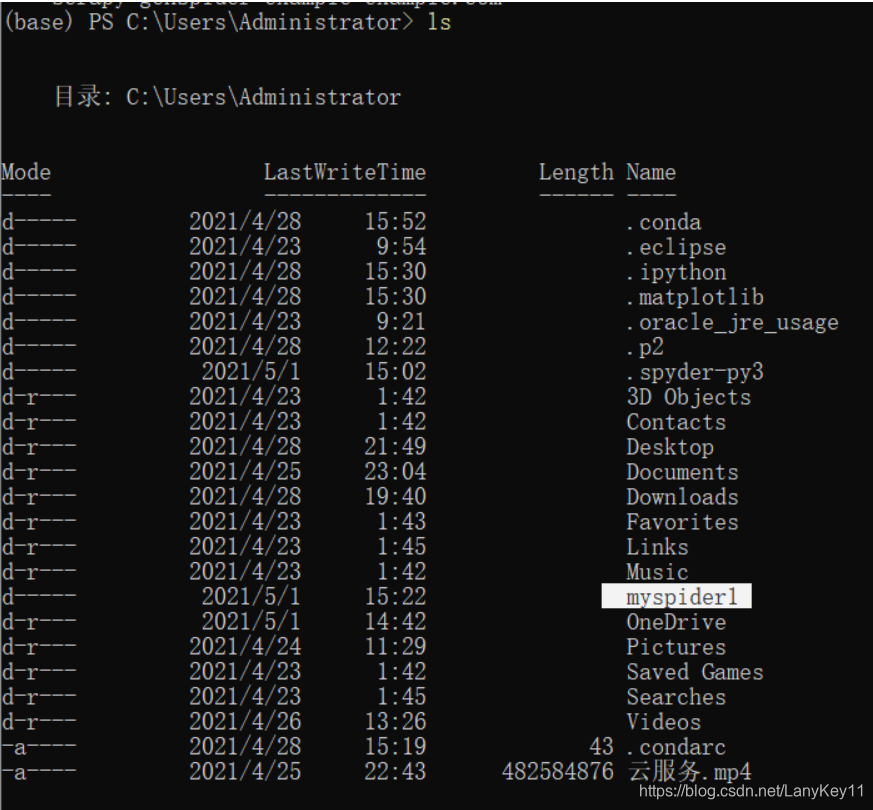Select the Documents folder name
The image size is (873, 810).
tap(683, 472)
